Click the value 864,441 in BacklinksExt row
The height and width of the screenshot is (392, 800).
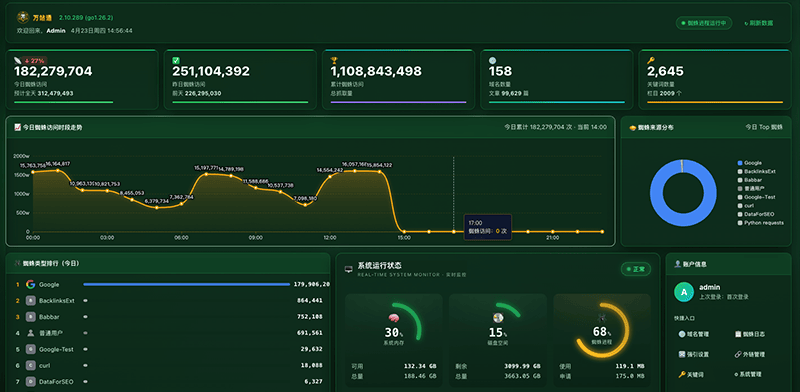click(310, 301)
